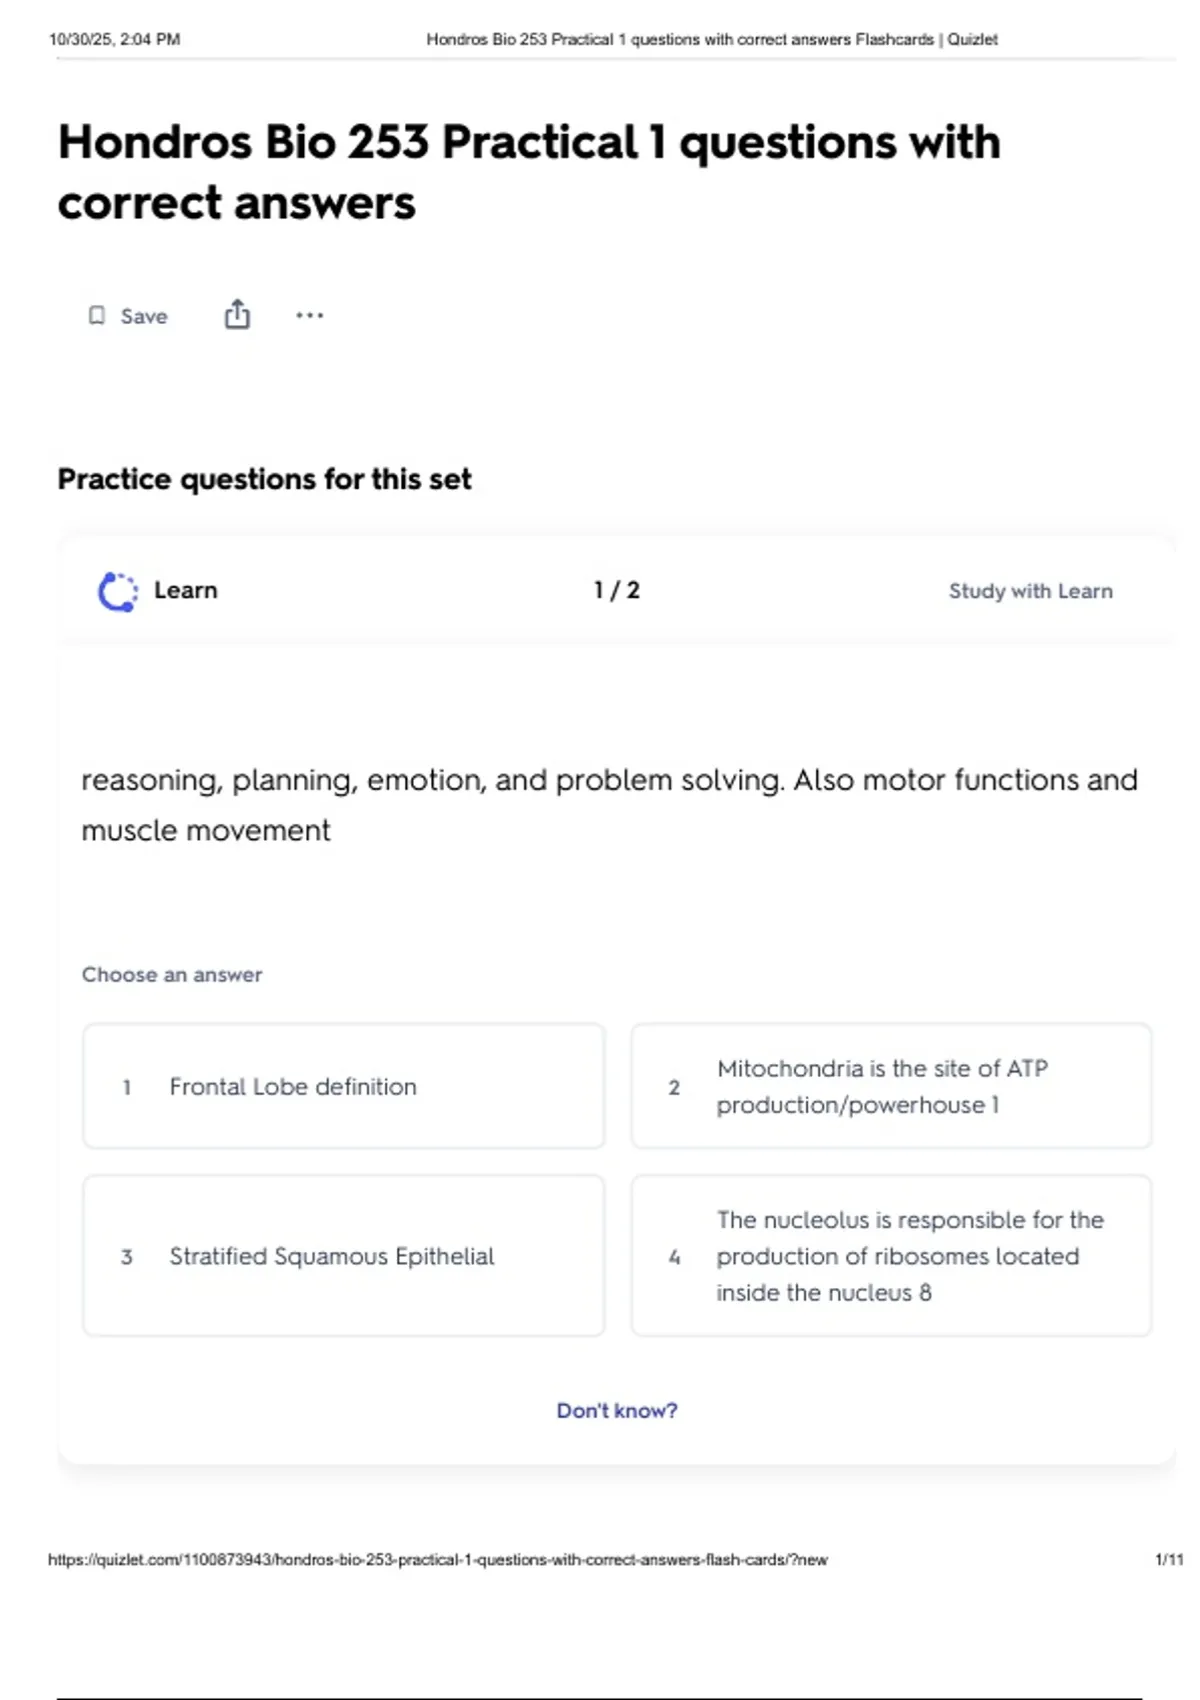Click the Save button label
This screenshot has height=1700, width=1200.
tap(144, 316)
